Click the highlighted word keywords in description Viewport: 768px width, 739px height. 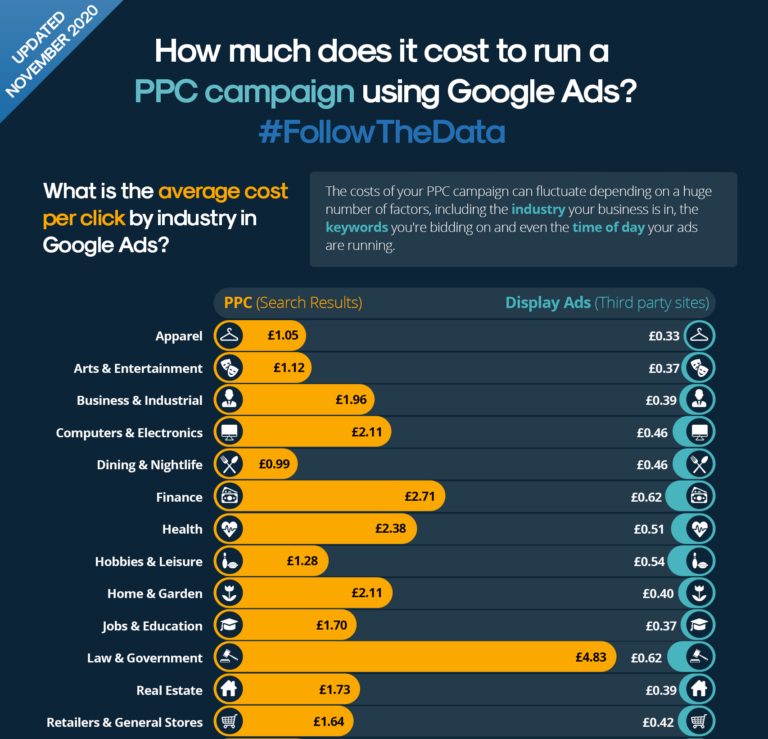point(357,227)
